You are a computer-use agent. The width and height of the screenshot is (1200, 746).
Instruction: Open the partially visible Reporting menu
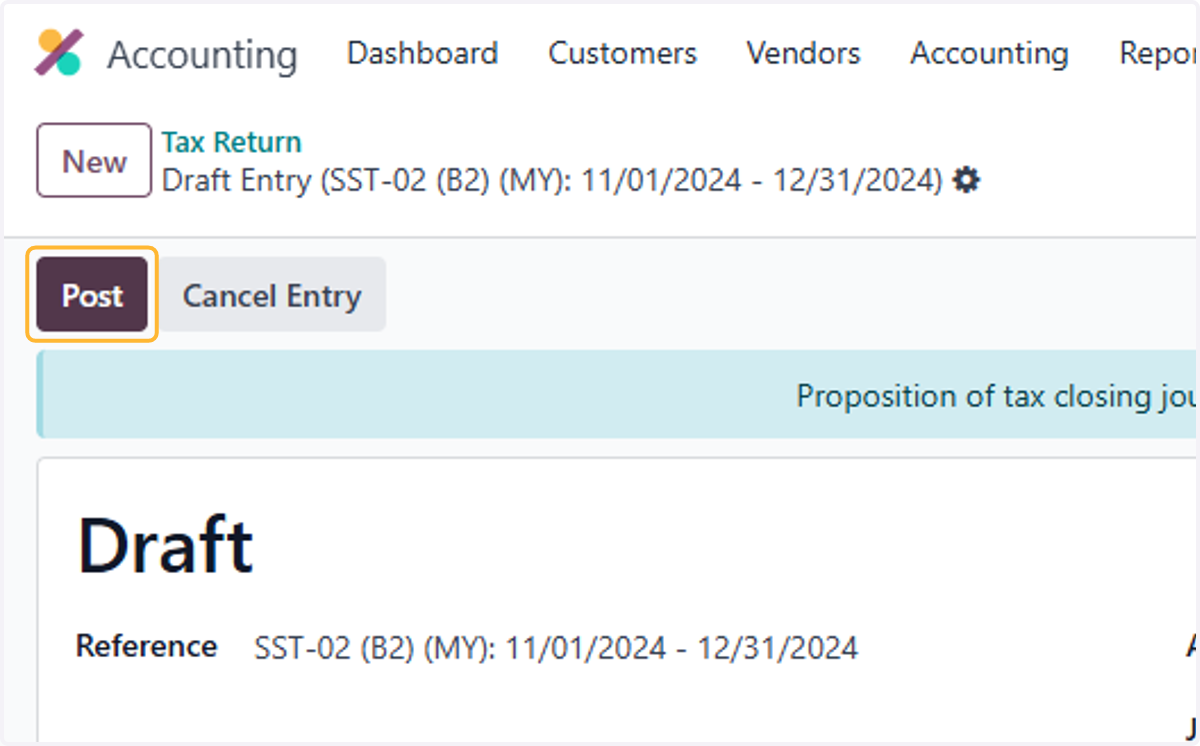tap(1158, 54)
